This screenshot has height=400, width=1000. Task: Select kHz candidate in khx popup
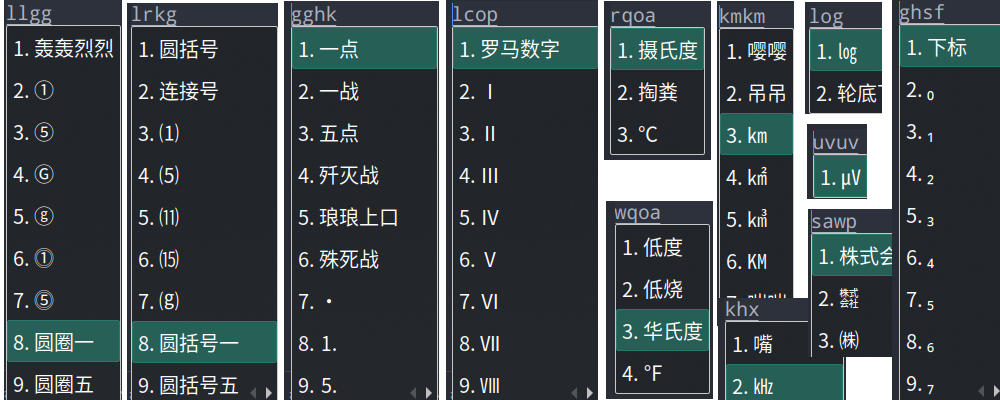[784, 387]
